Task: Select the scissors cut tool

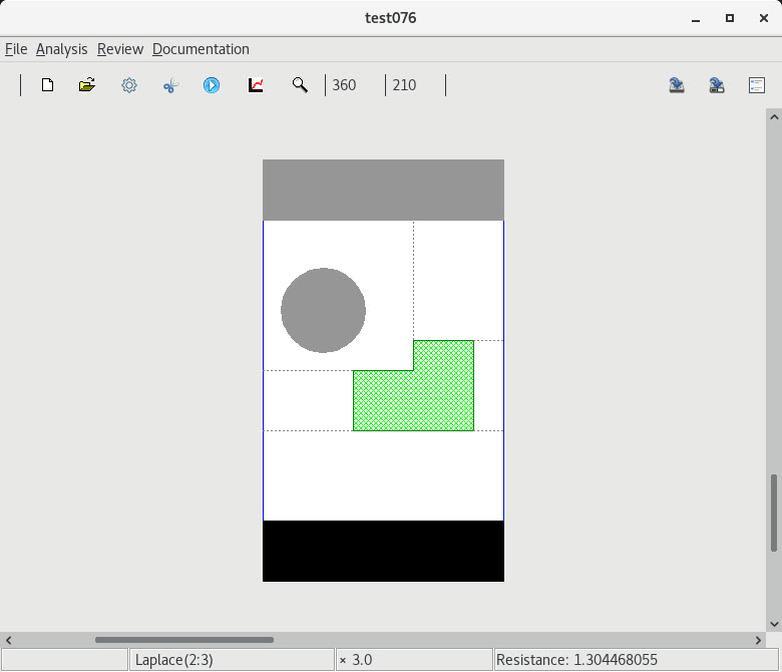Action: click(170, 85)
